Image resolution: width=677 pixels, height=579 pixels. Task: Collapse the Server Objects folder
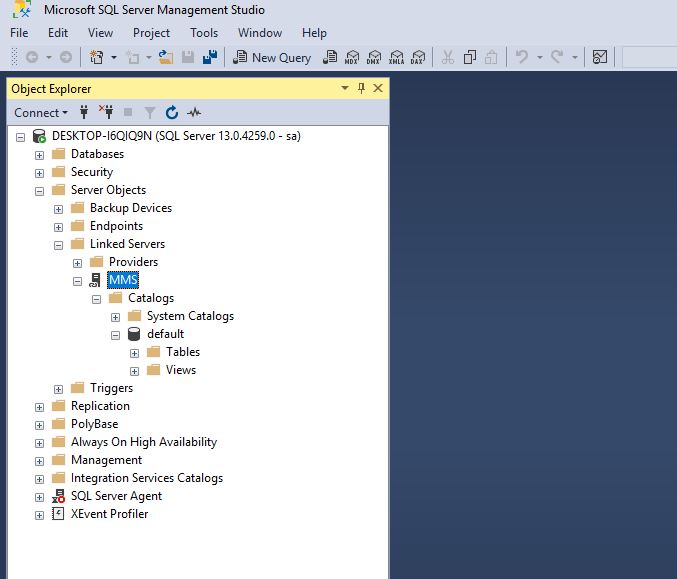[39, 191]
